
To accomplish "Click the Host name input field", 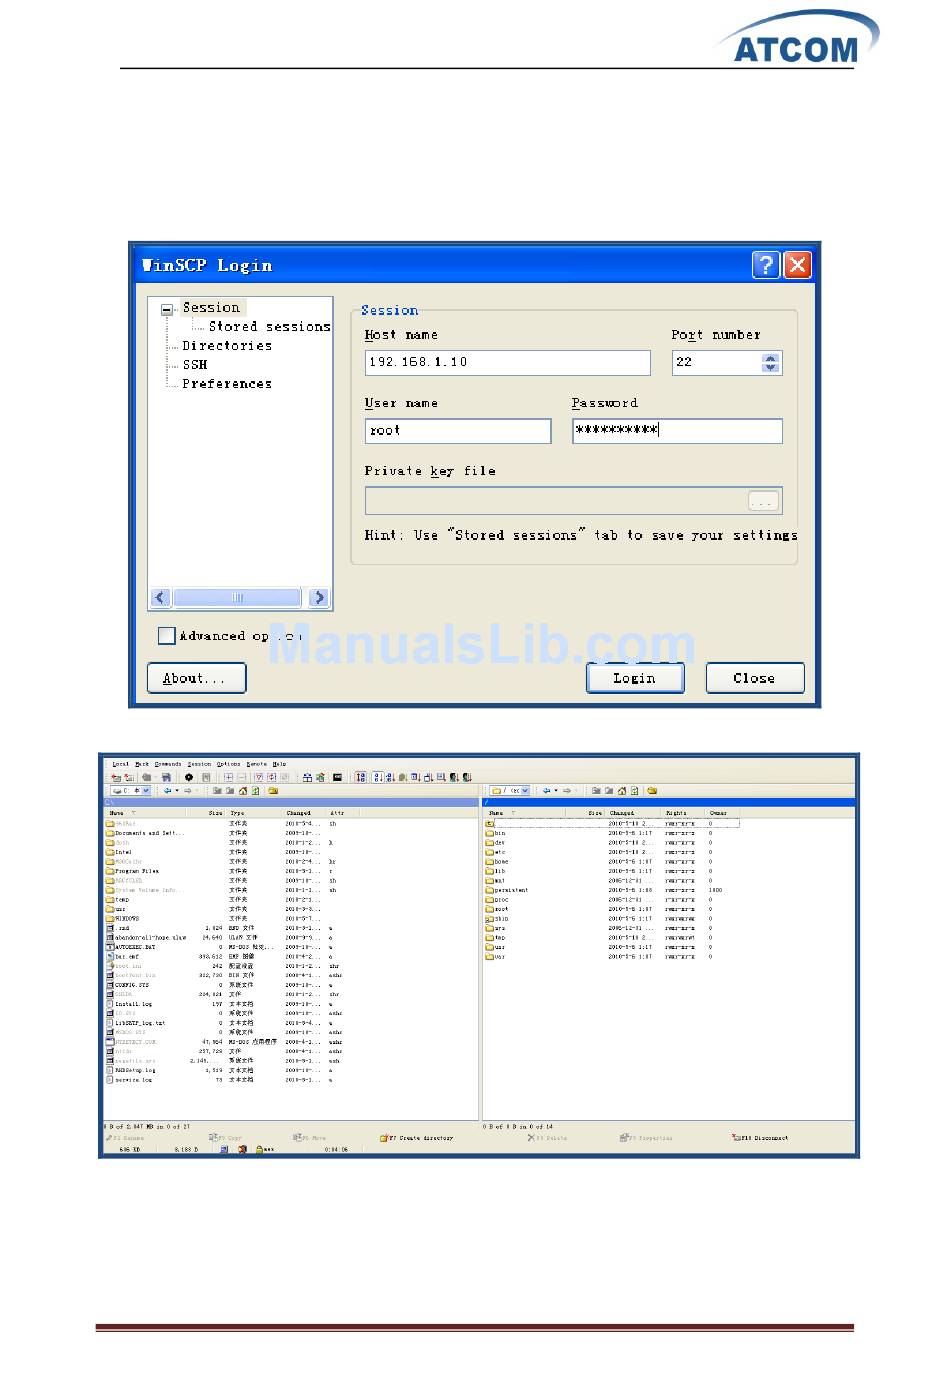I will coord(507,362).
